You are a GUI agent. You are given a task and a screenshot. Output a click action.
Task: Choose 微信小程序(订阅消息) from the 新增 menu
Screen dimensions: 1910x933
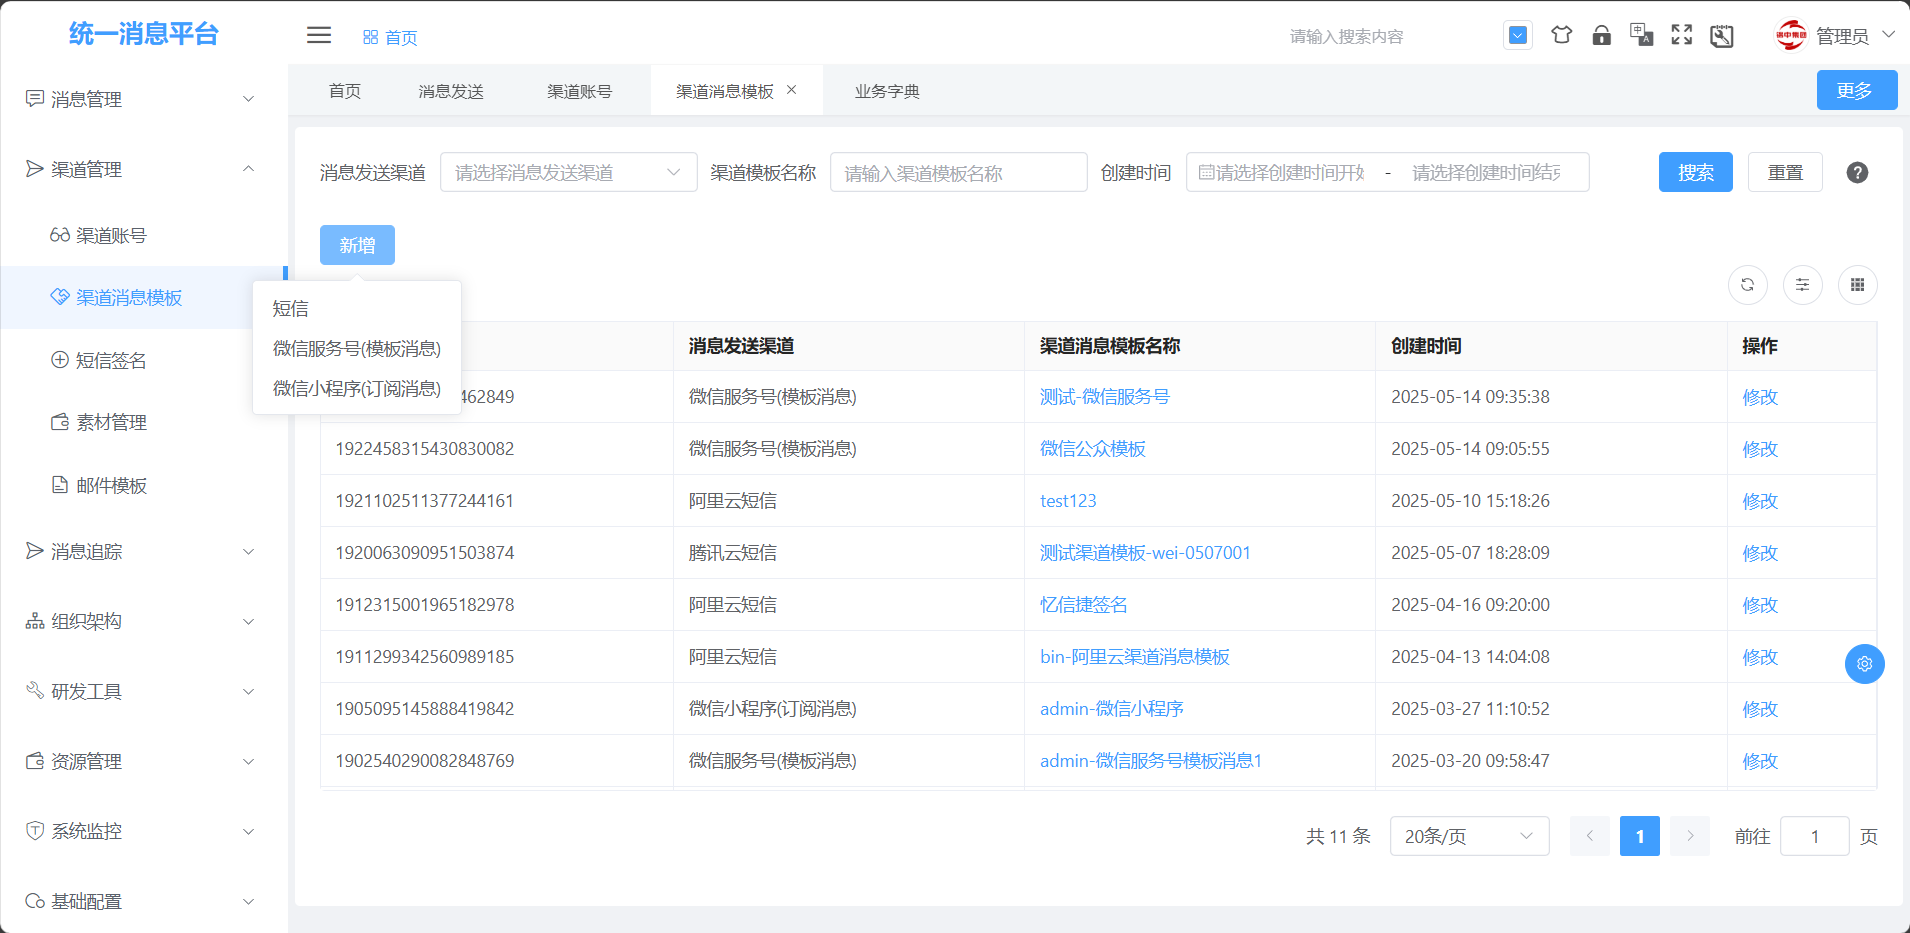click(357, 388)
